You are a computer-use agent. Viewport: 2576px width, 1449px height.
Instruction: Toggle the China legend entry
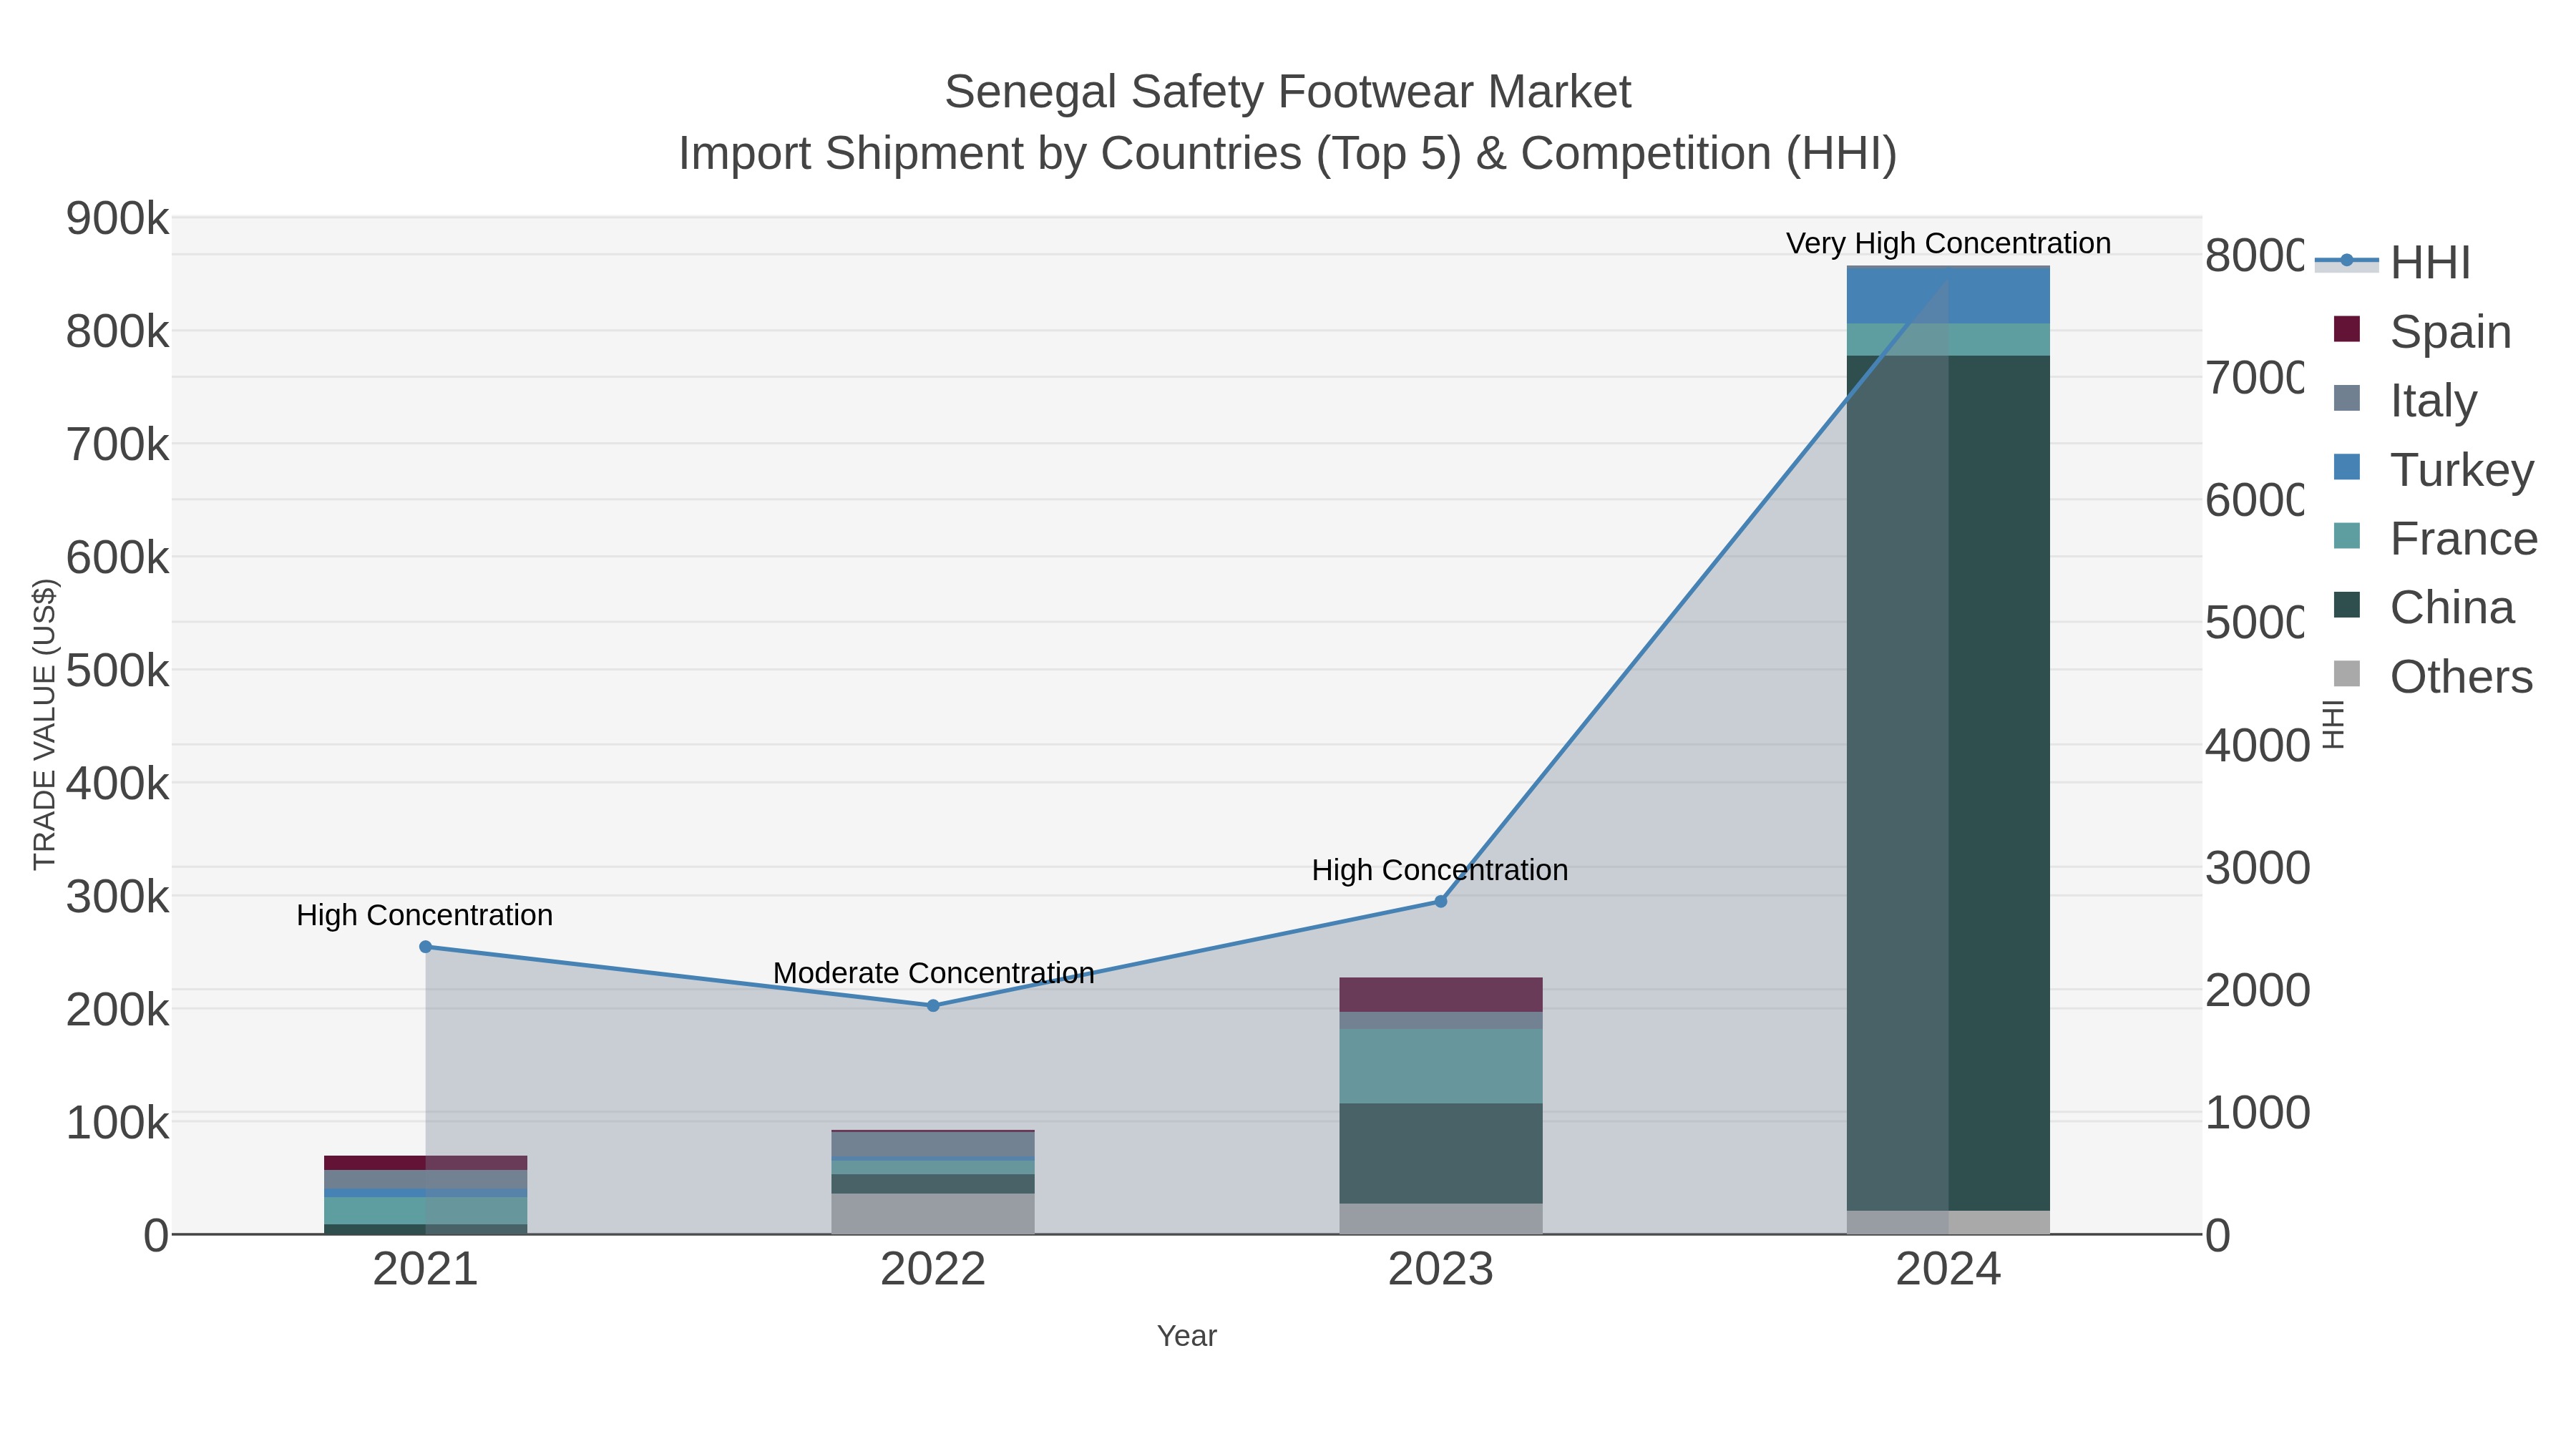(2423, 607)
